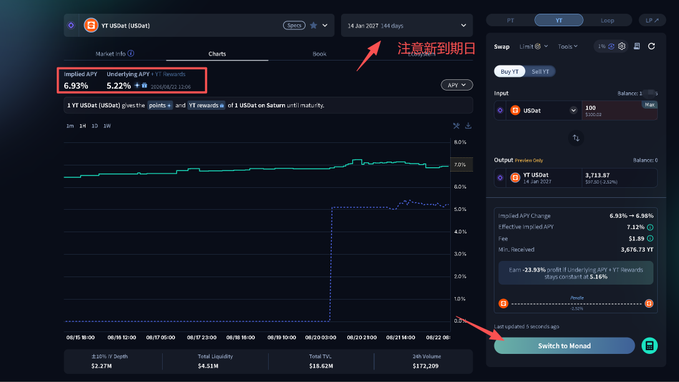The width and height of the screenshot is (679, 382).
Task: Click Min. Received 3,676.73 YT value
Action: click(x=637, y=250)
